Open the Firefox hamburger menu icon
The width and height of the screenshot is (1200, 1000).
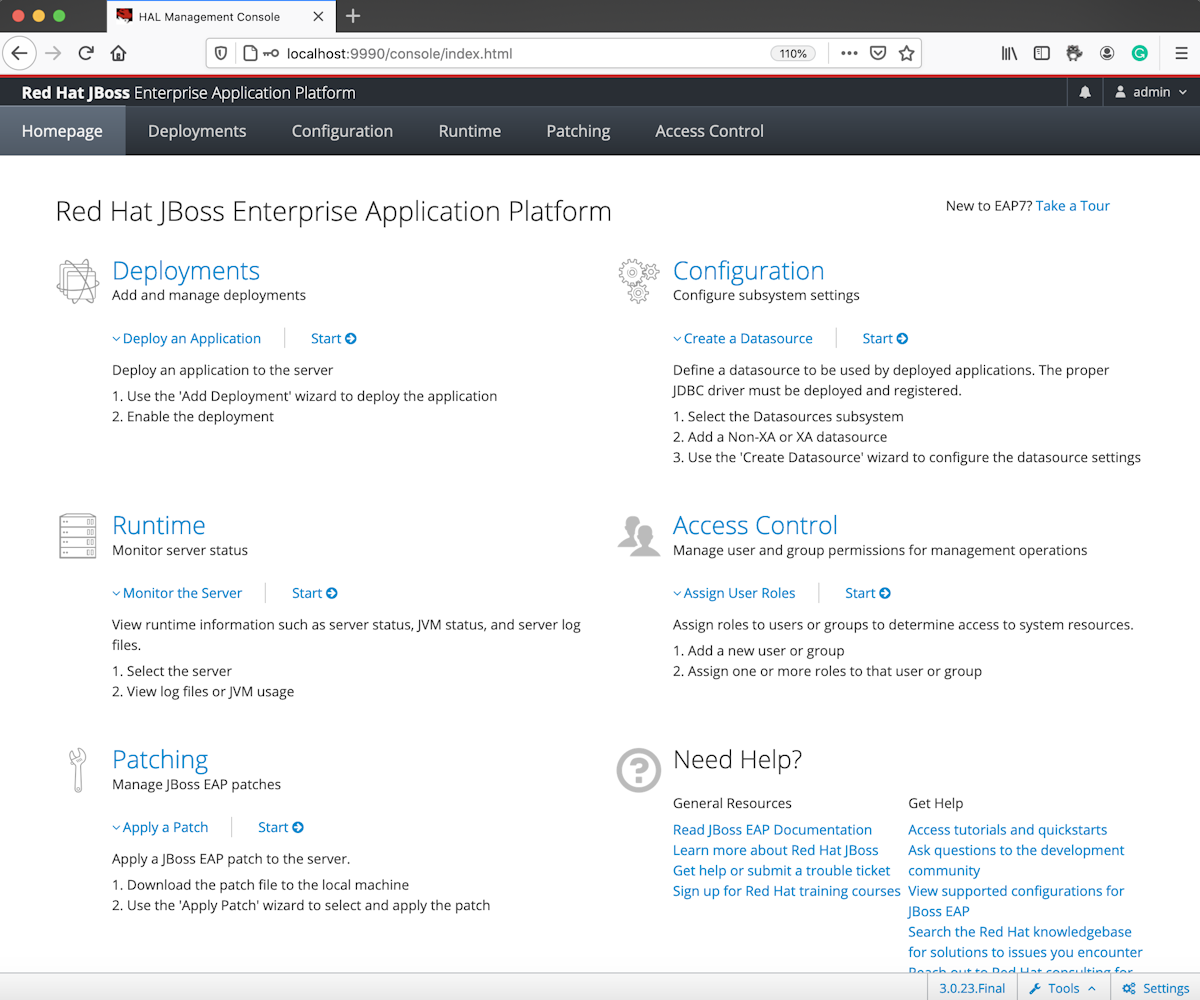click(1181, 53)
